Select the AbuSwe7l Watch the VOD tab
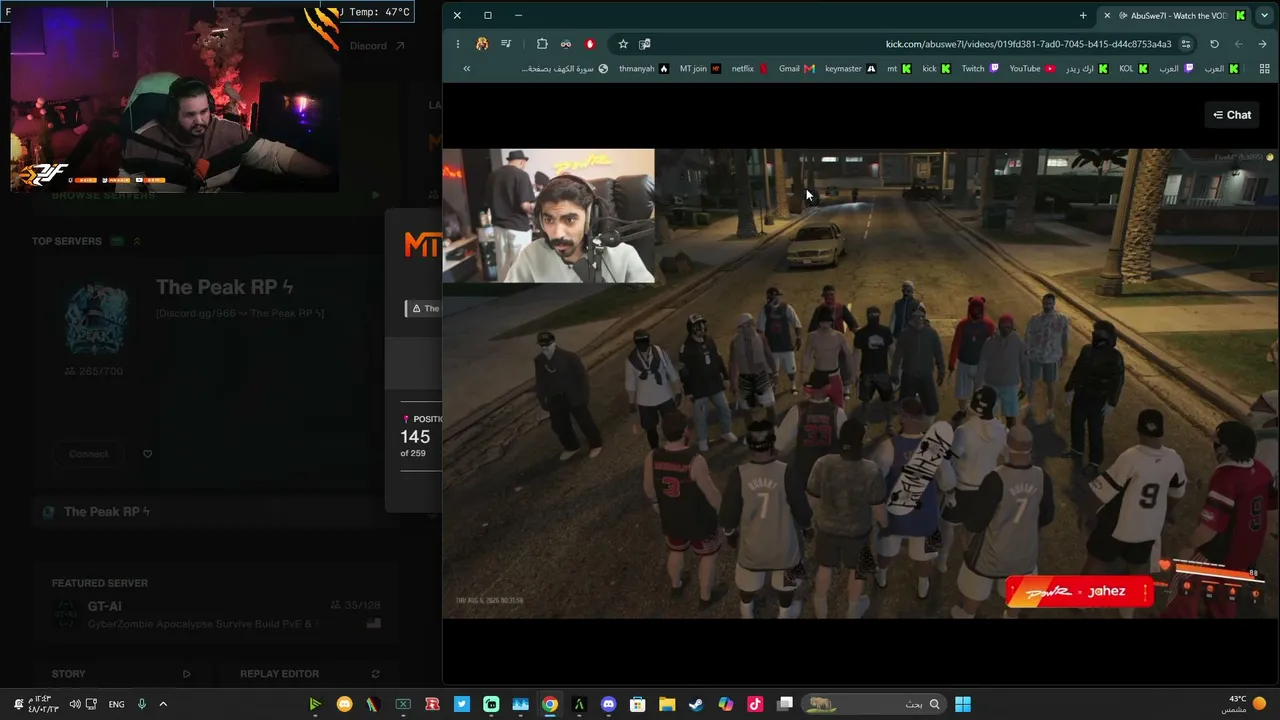Image resolution: width=1280 pixels, height=720 pixels. pos(1174,15)
